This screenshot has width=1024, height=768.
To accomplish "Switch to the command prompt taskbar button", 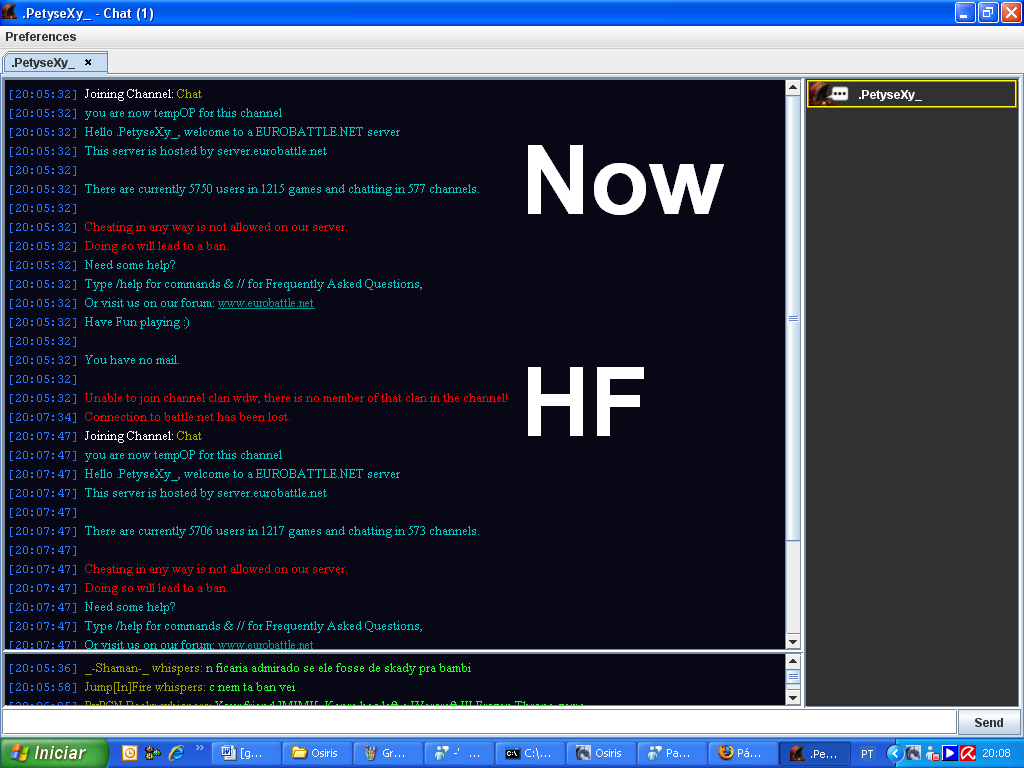I will point(532,754).
